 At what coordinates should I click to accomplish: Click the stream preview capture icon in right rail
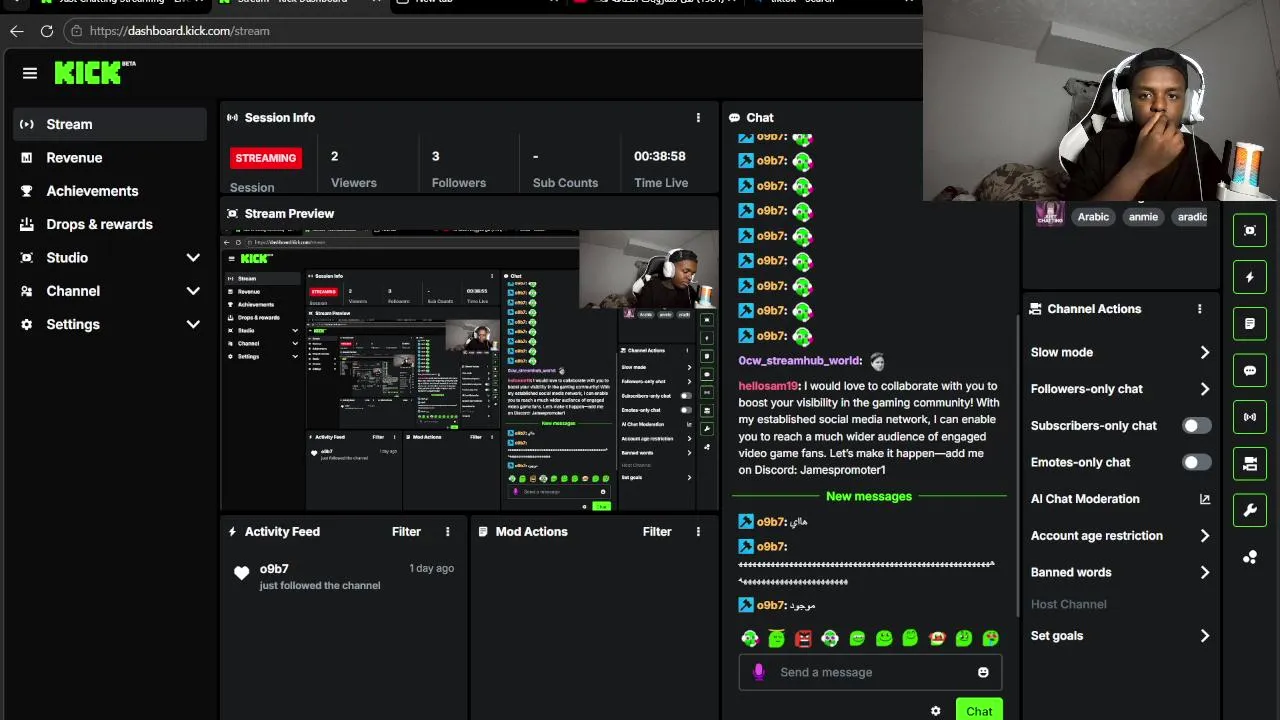click(1250, 230)
